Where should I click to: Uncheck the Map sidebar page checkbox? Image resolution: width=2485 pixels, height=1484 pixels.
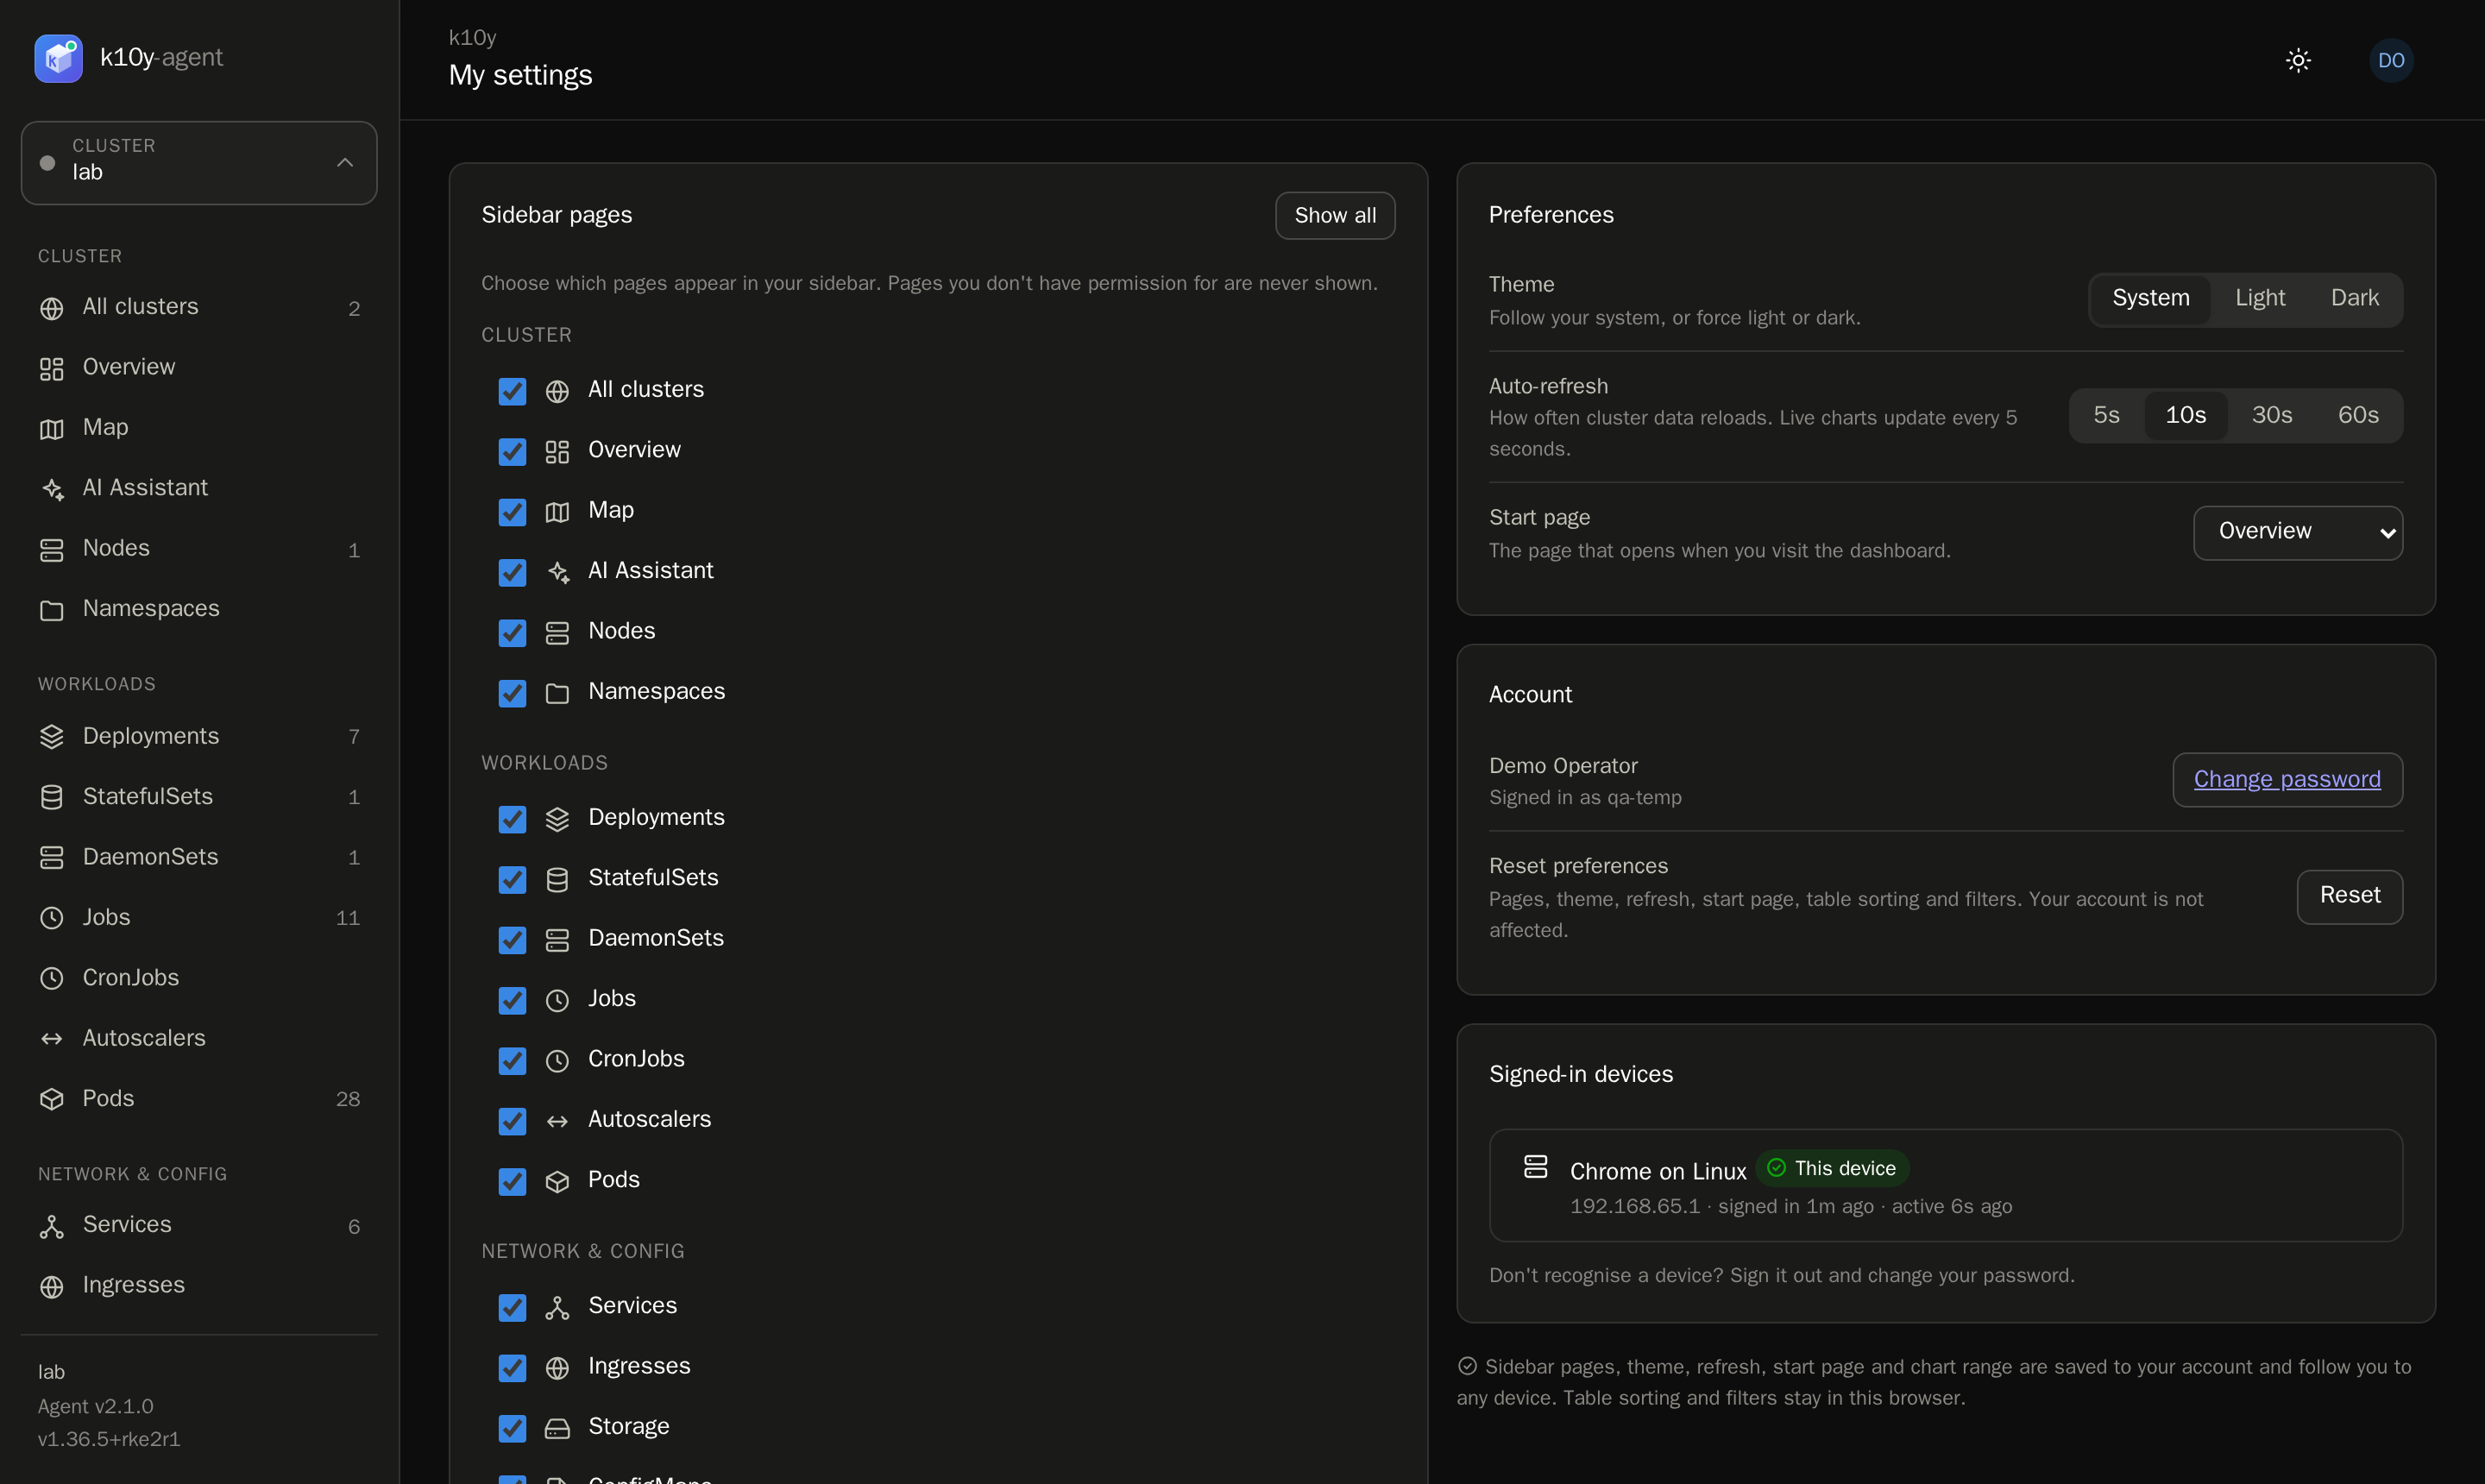512,512
